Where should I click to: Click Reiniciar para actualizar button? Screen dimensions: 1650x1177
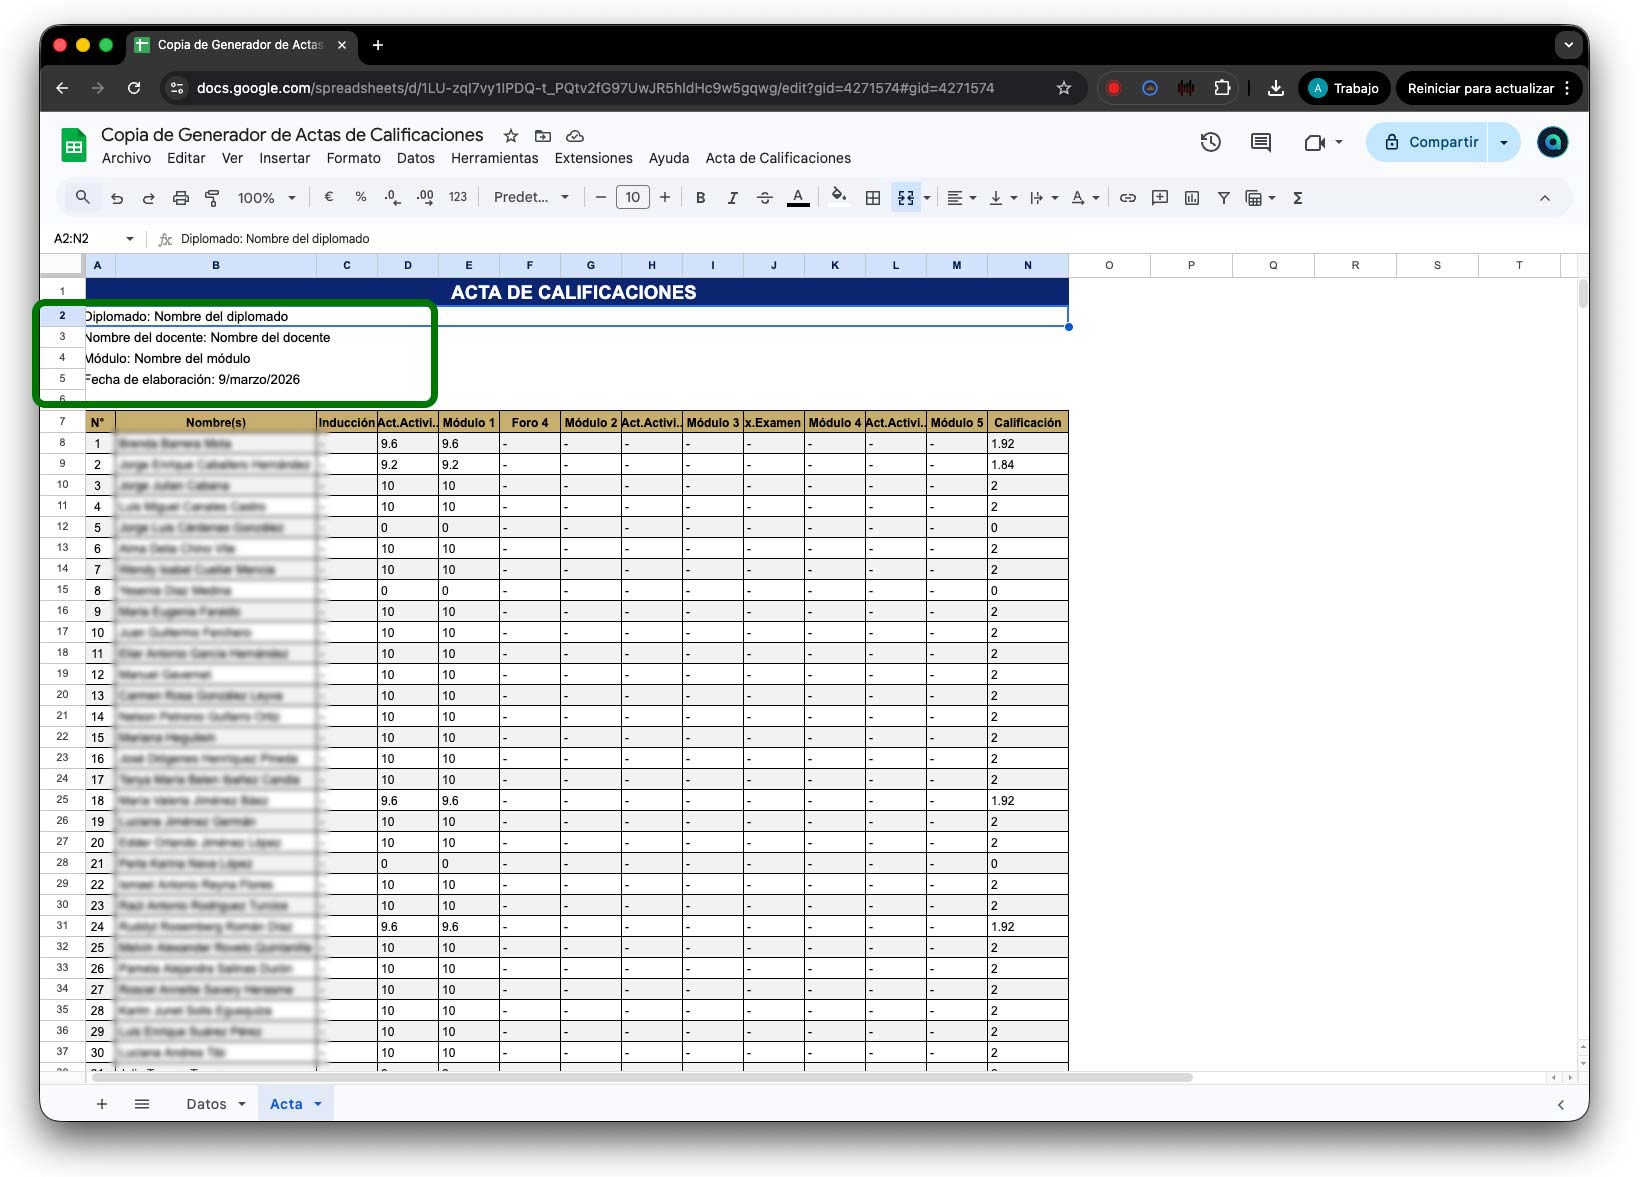1480,88
